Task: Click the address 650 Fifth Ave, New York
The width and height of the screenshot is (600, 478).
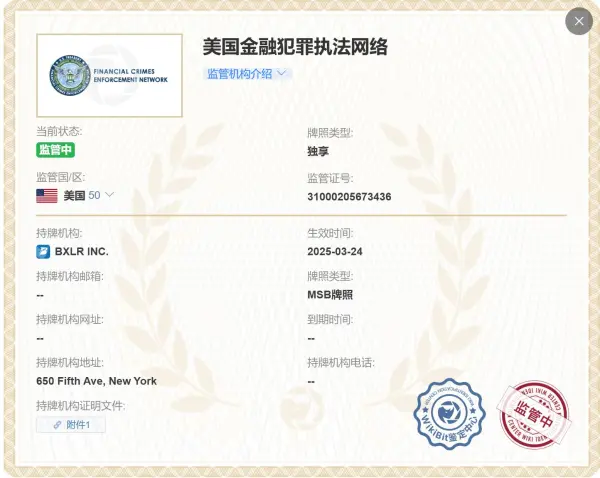Action: 96,381
